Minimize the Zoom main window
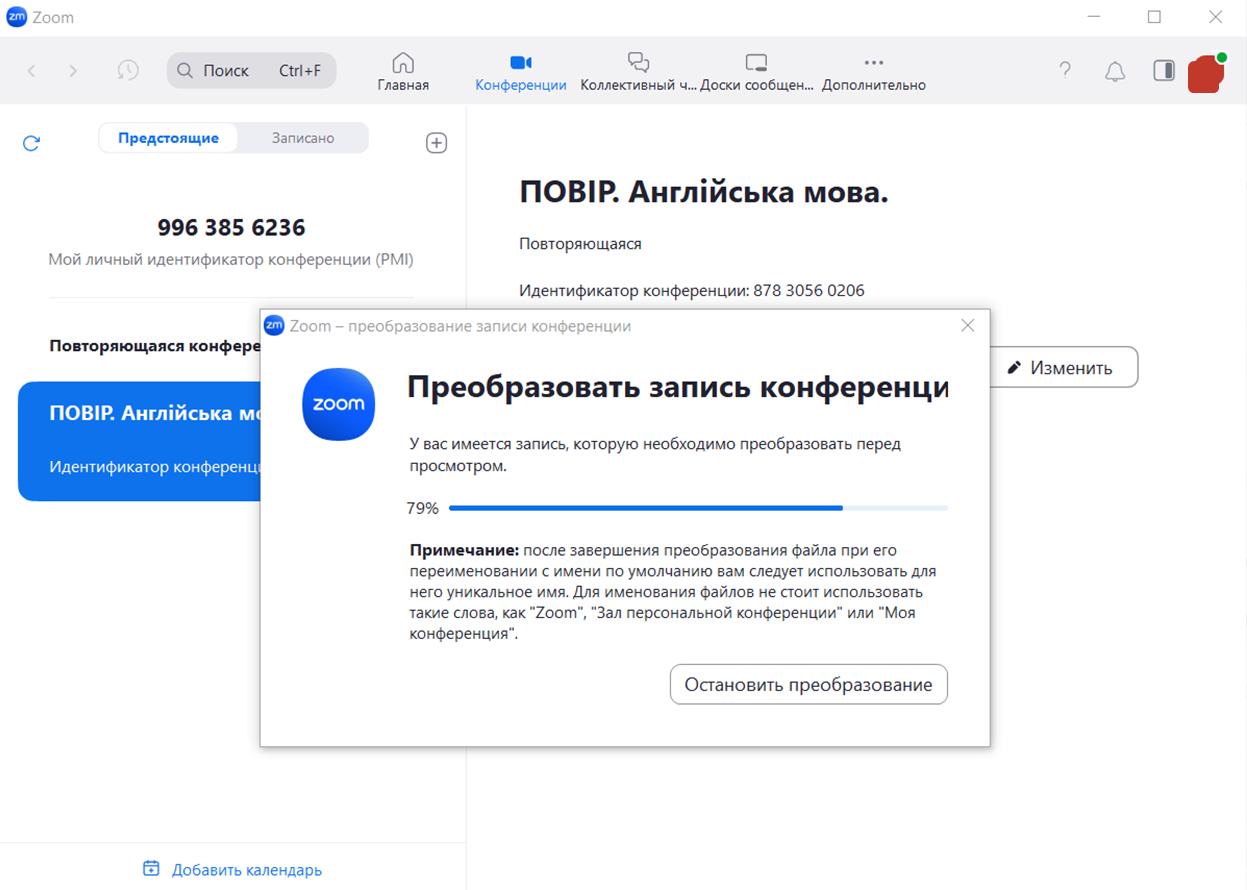 (1093, 17)
